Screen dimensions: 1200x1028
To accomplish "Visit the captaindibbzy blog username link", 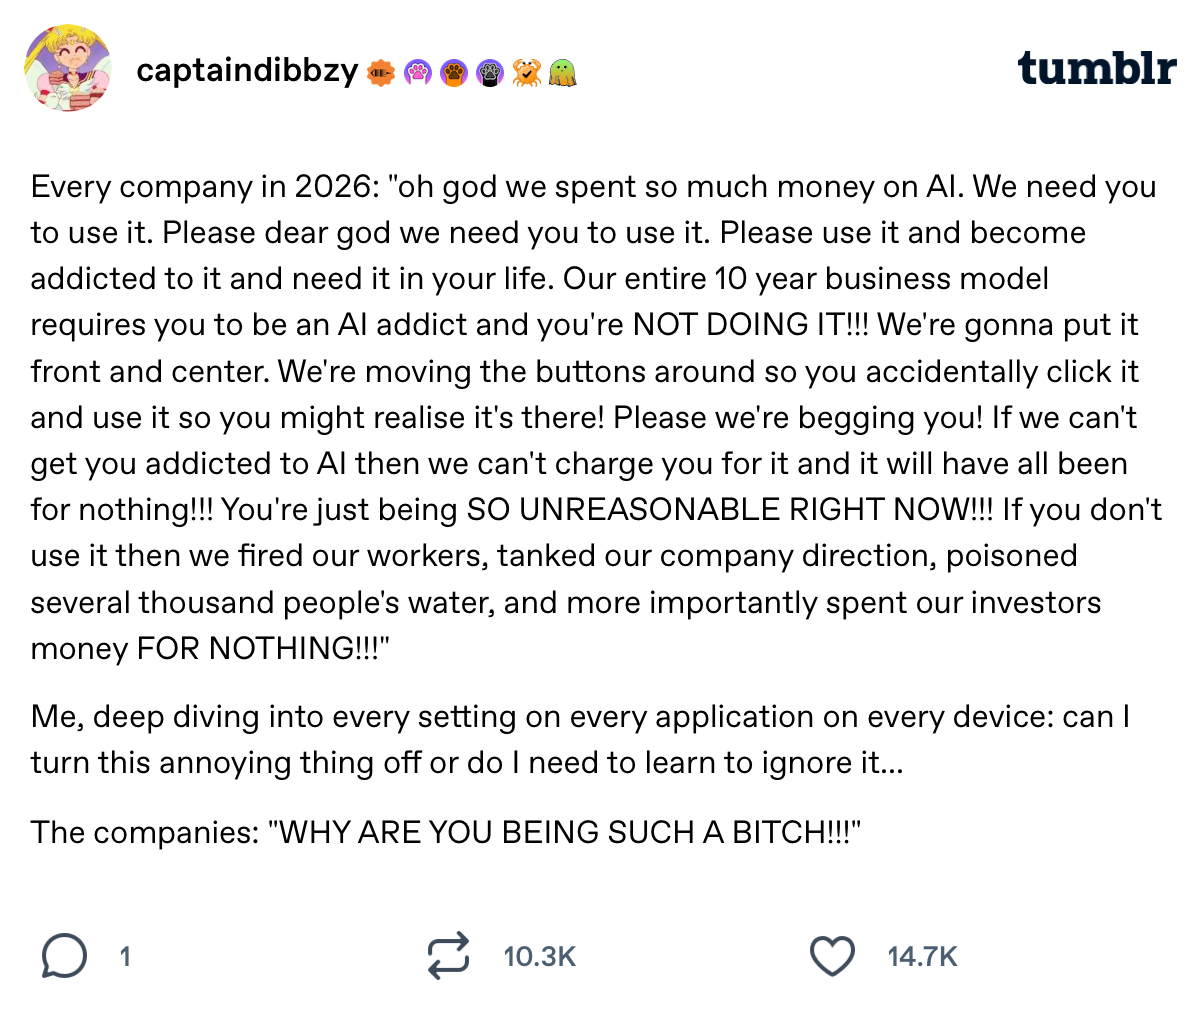I will click(x=247, y=70).
